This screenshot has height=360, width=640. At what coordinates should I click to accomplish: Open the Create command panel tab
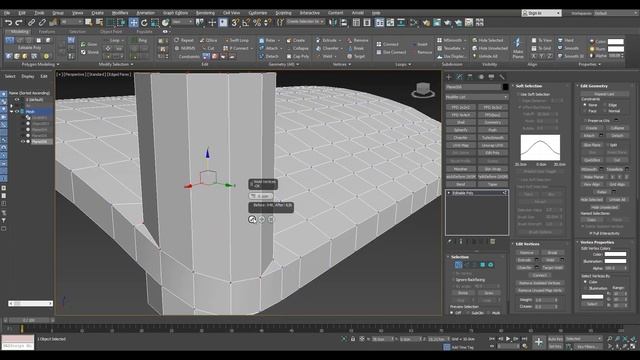pos(449,77)
